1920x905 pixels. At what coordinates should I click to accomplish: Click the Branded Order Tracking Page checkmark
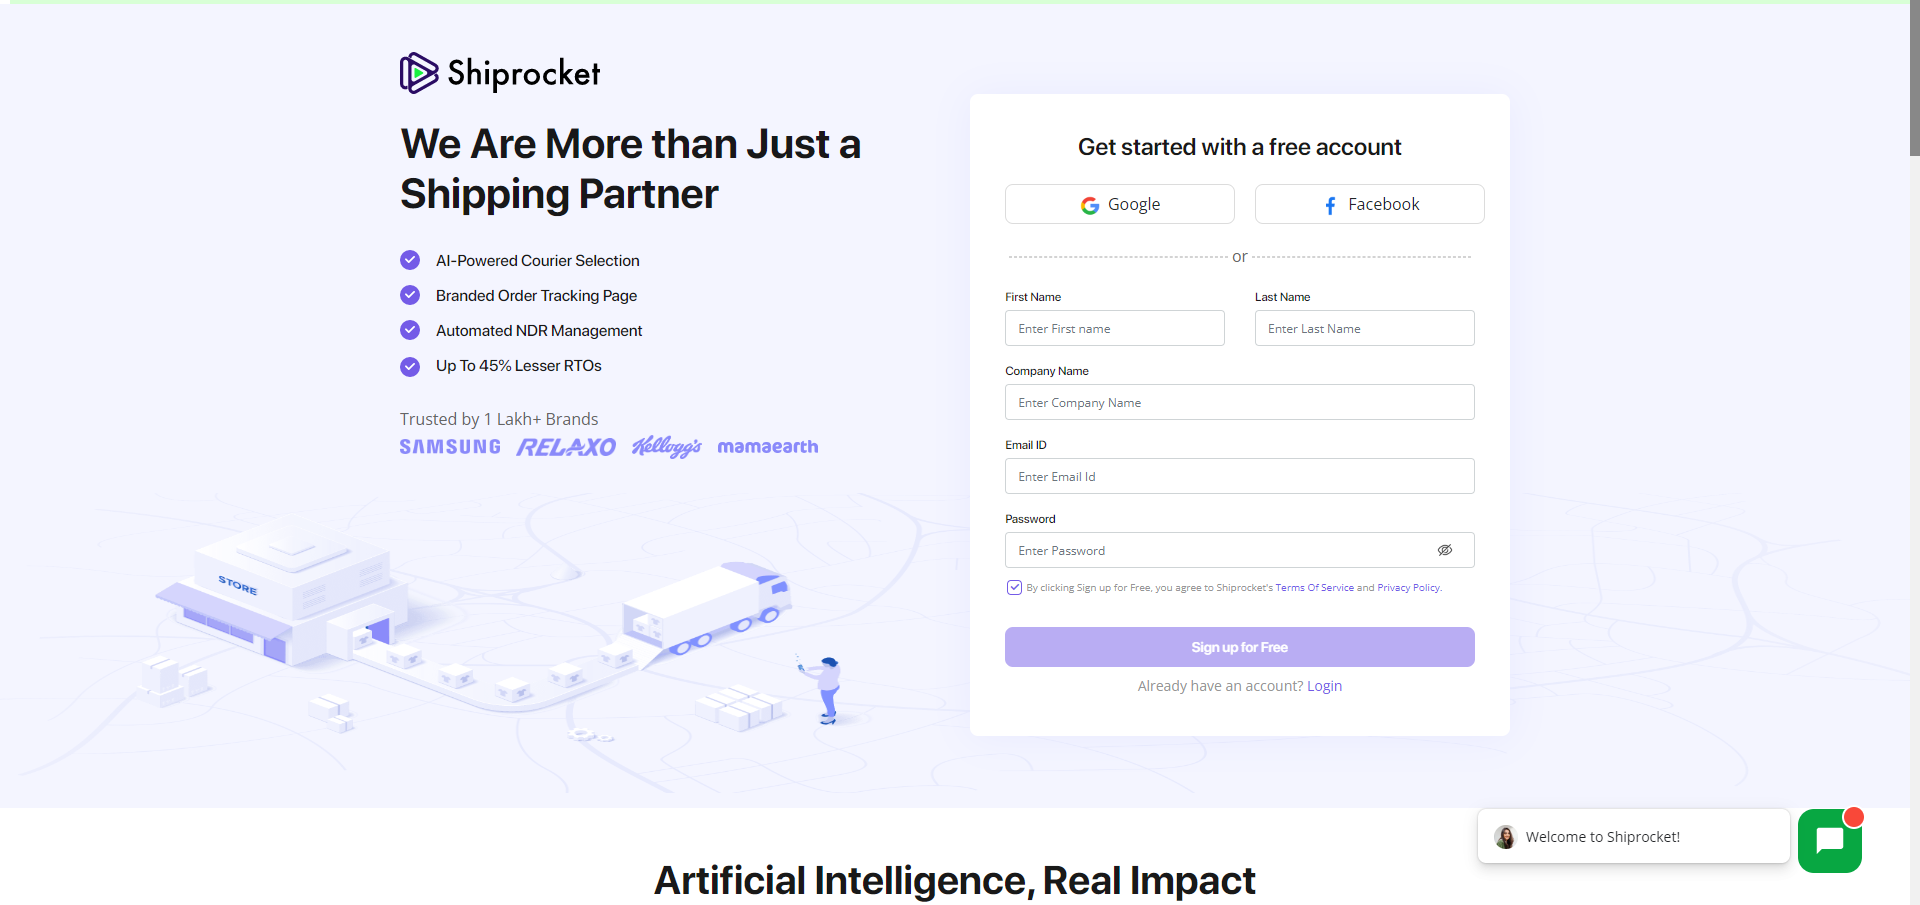click(x=410, y=295)
